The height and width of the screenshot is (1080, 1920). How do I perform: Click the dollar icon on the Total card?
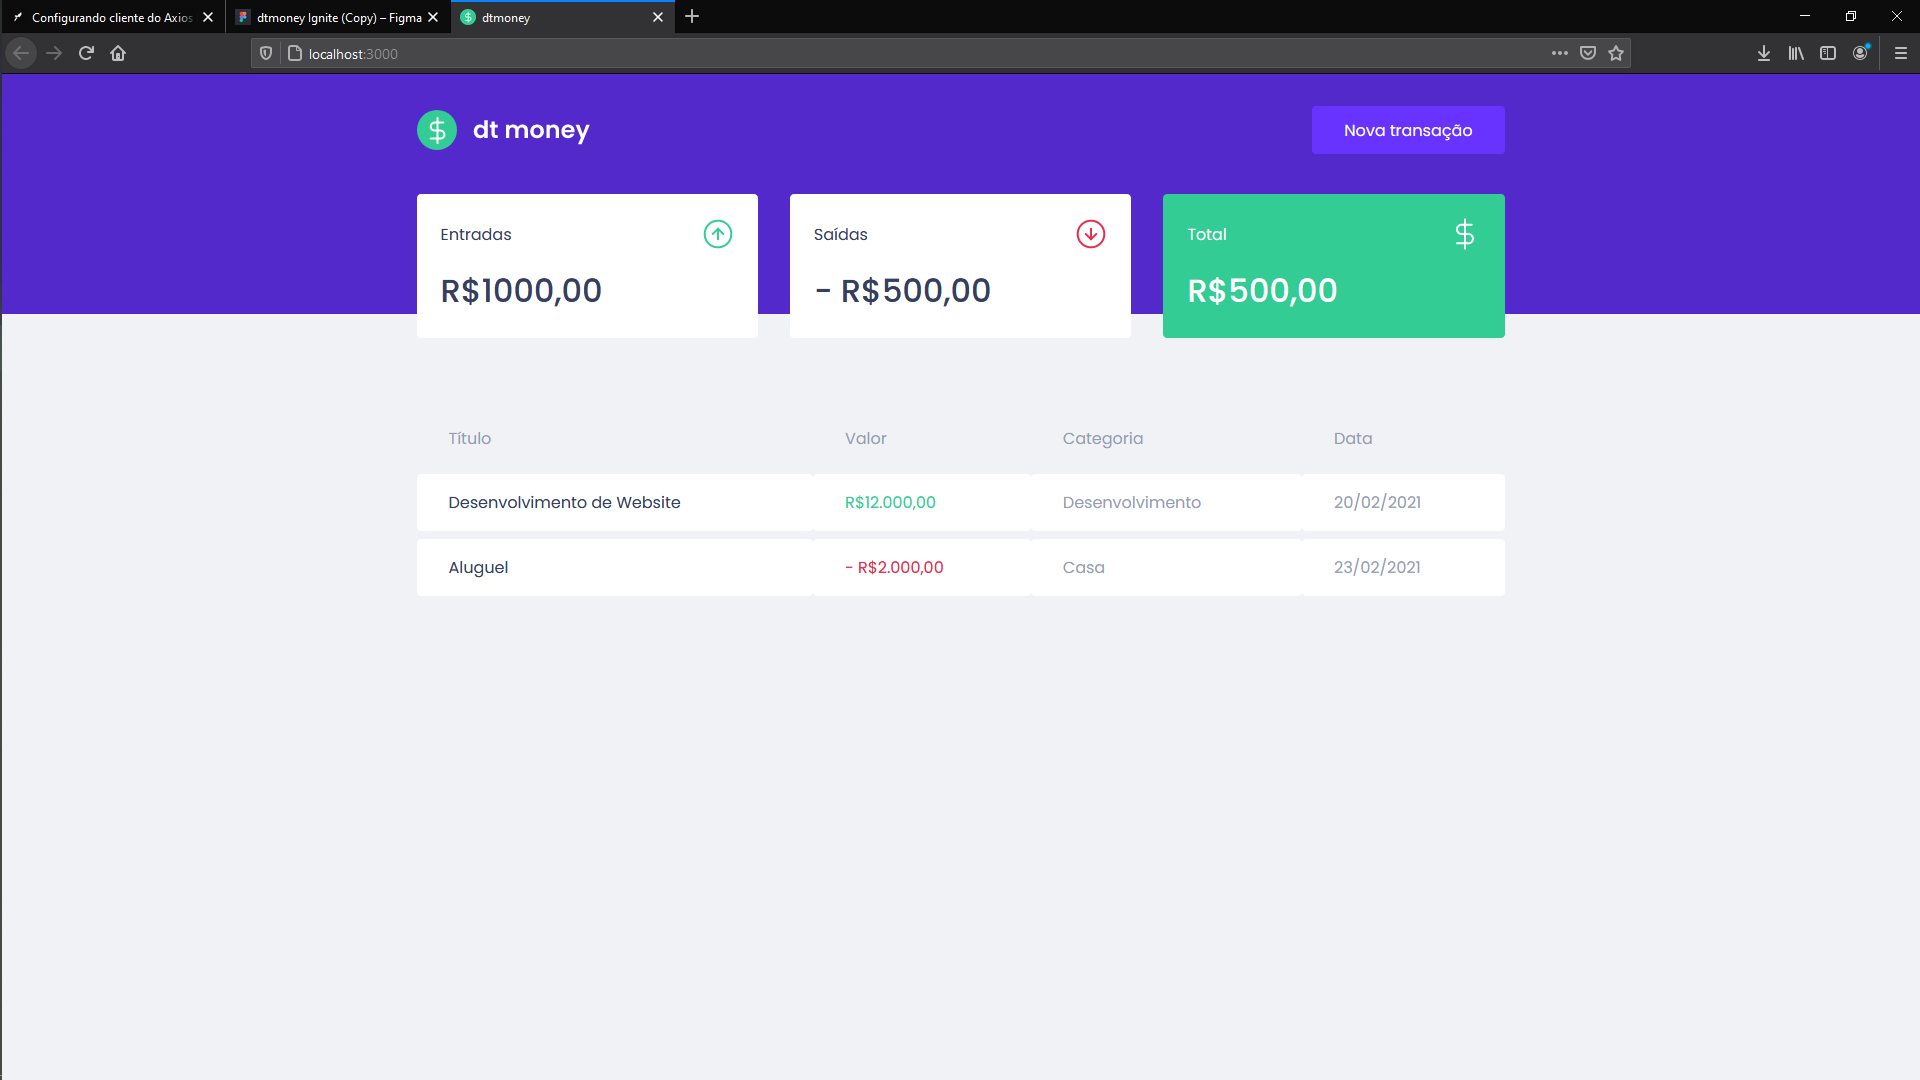tap(1464, 234)
